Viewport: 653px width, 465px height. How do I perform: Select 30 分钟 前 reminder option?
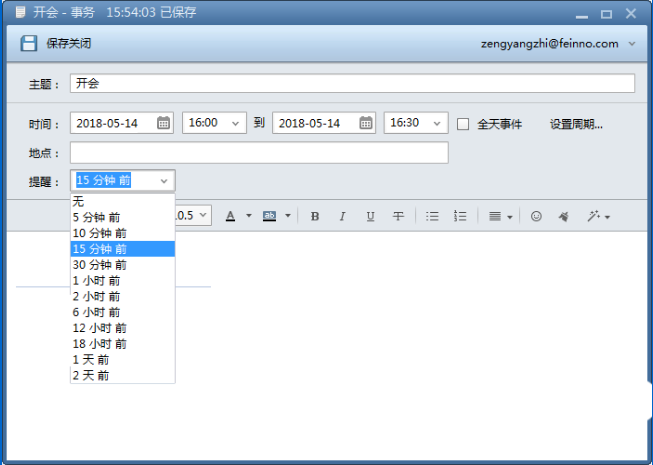pos(123,265)
